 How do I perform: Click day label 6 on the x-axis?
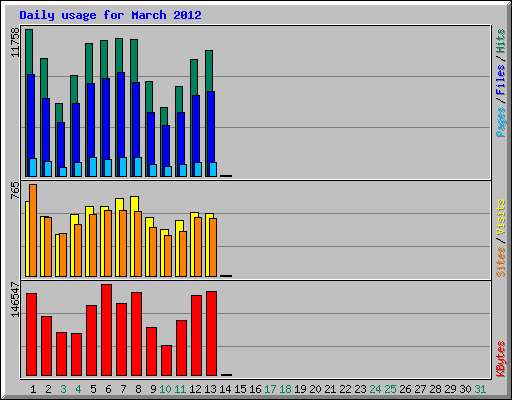pos(108,389)
